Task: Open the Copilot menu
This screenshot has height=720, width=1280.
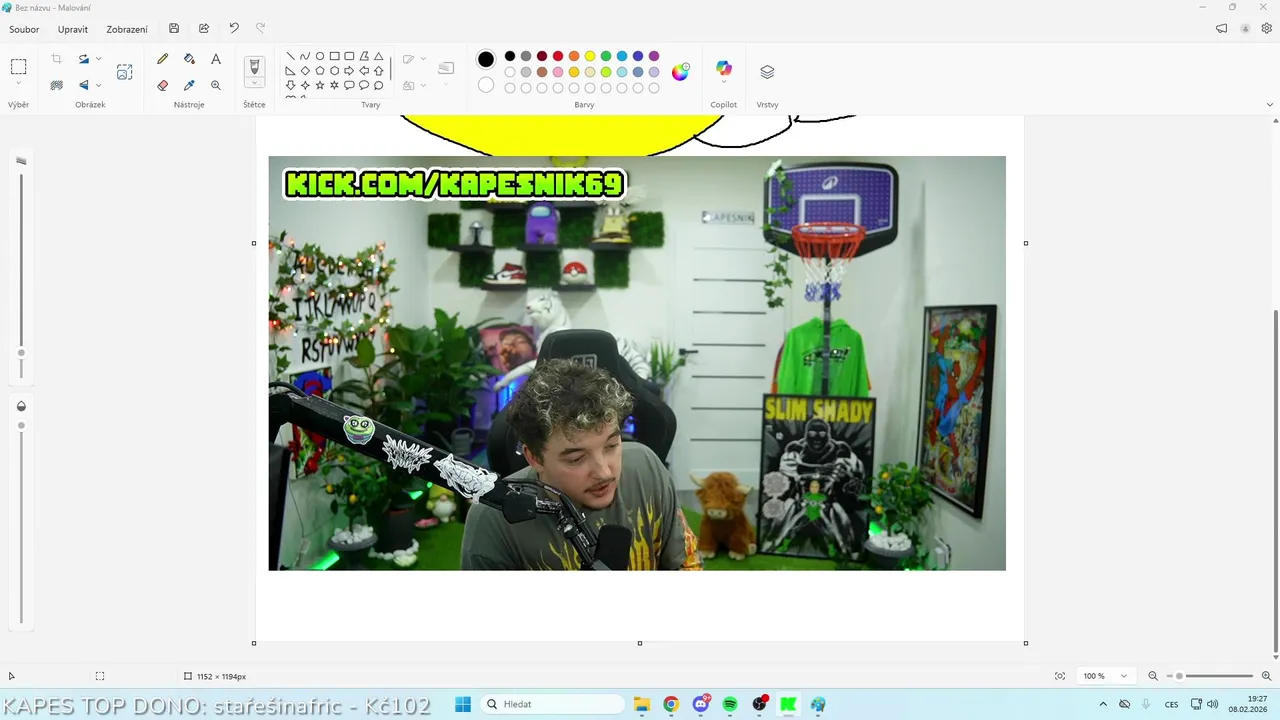Action: 724,71
